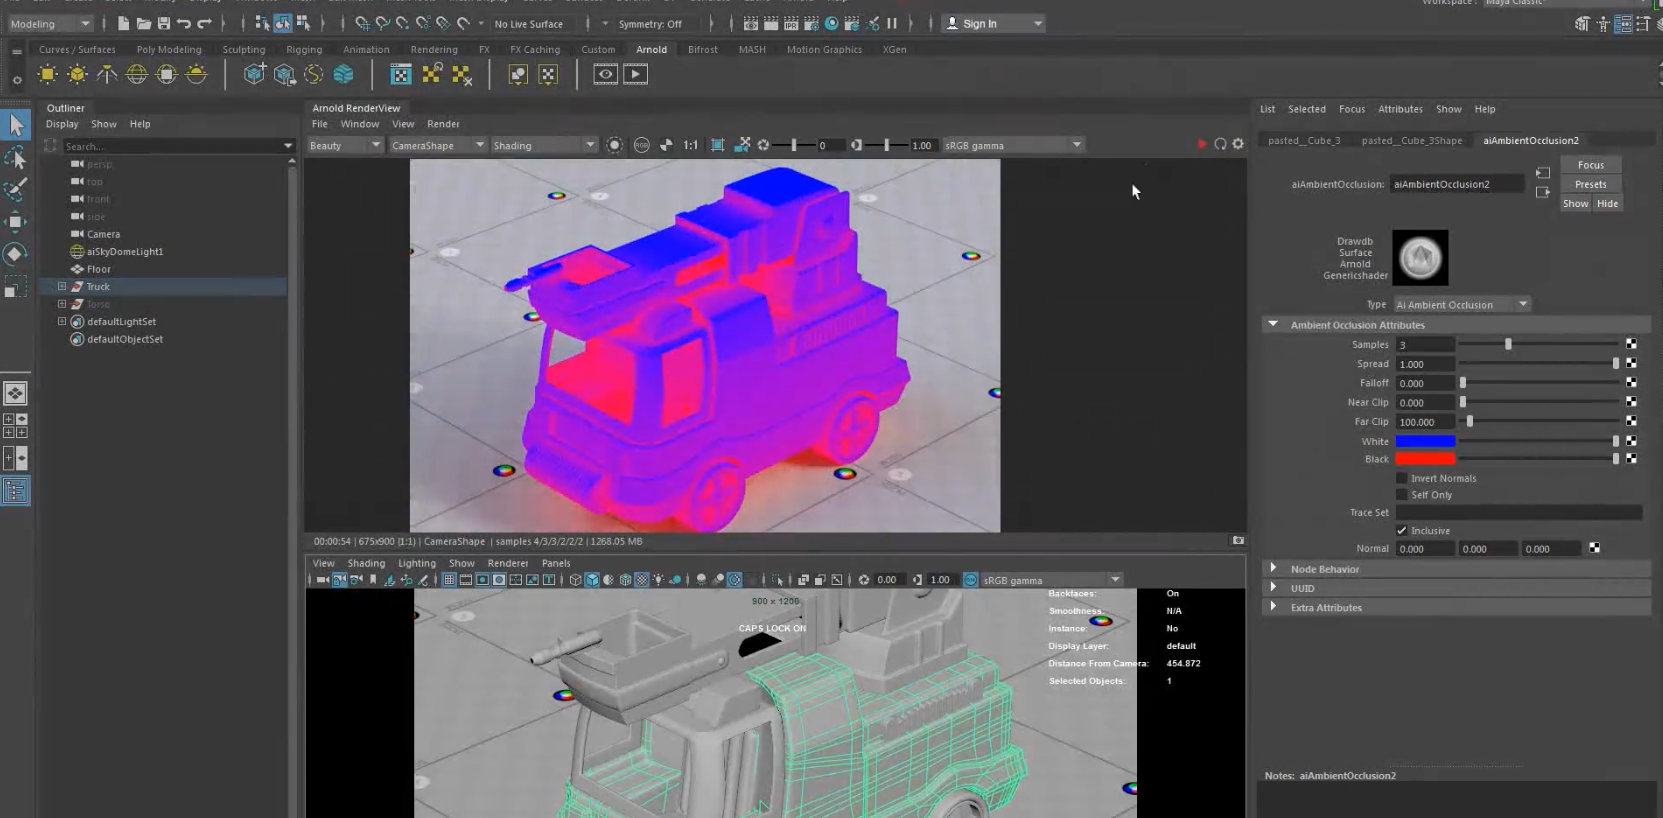
Task: Open a scene with the folder icon
Action: (144, 23)
